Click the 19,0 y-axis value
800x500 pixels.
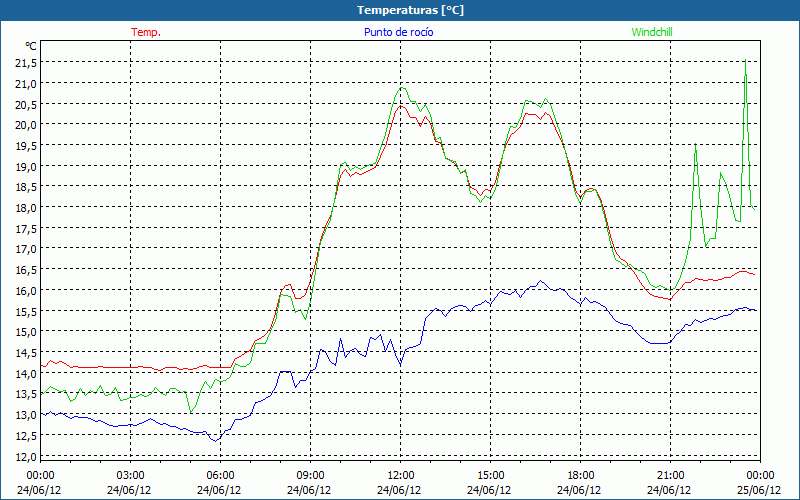tap(27, 166)
